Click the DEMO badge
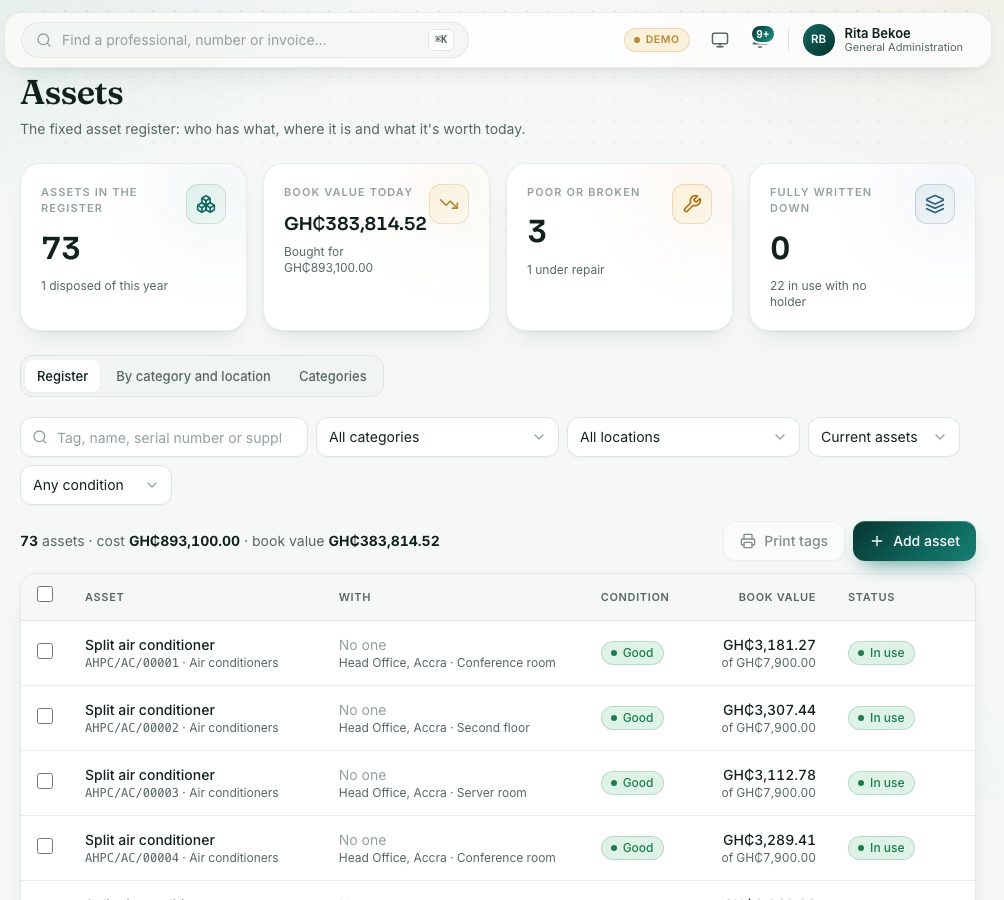 coord(656,40)
